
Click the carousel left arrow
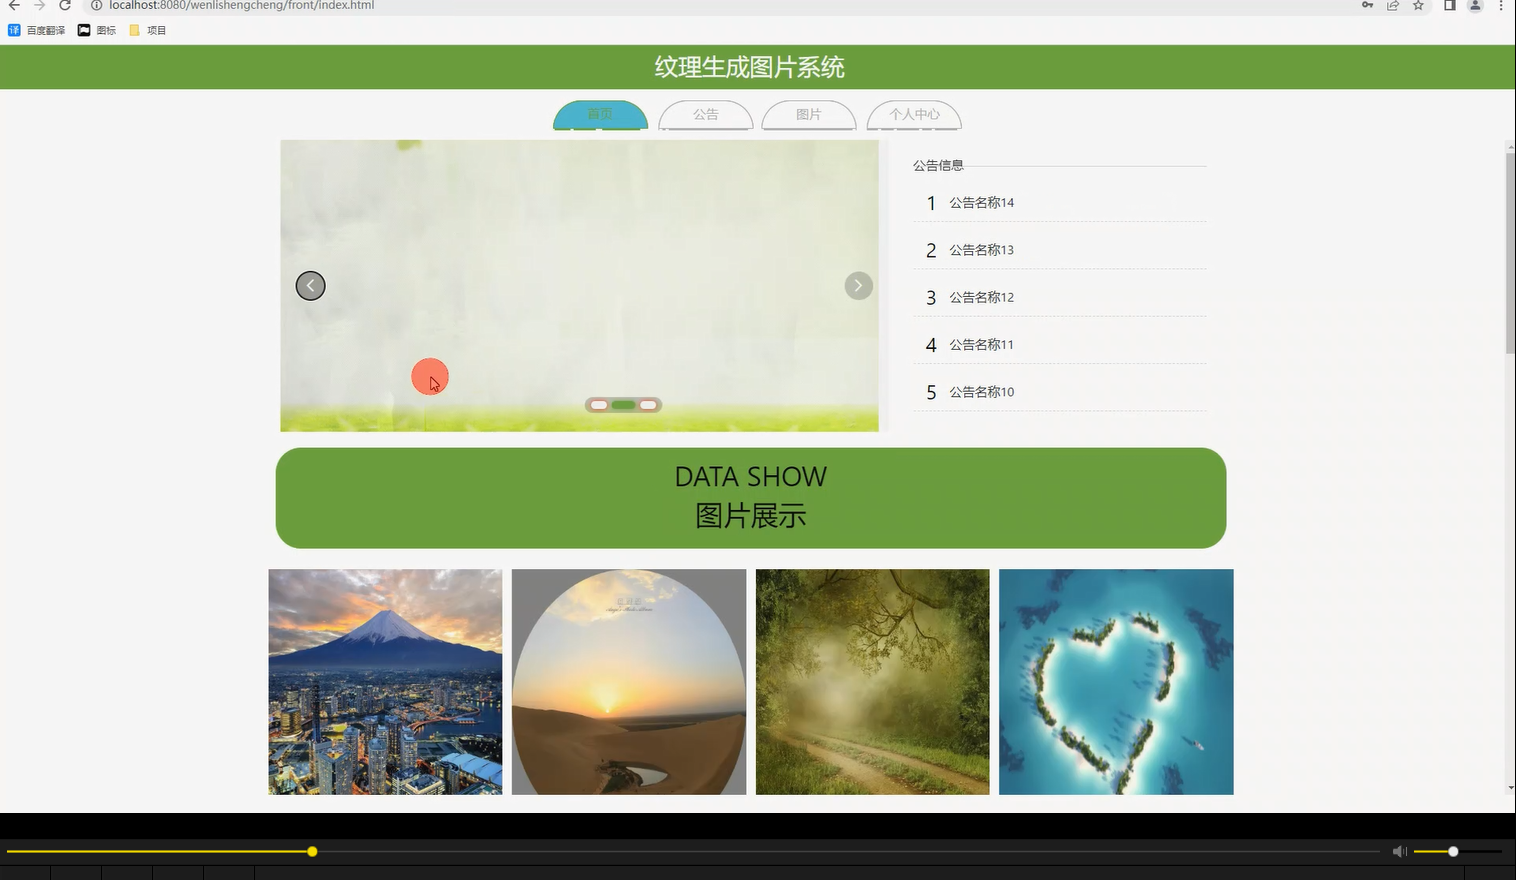[310, 285]
